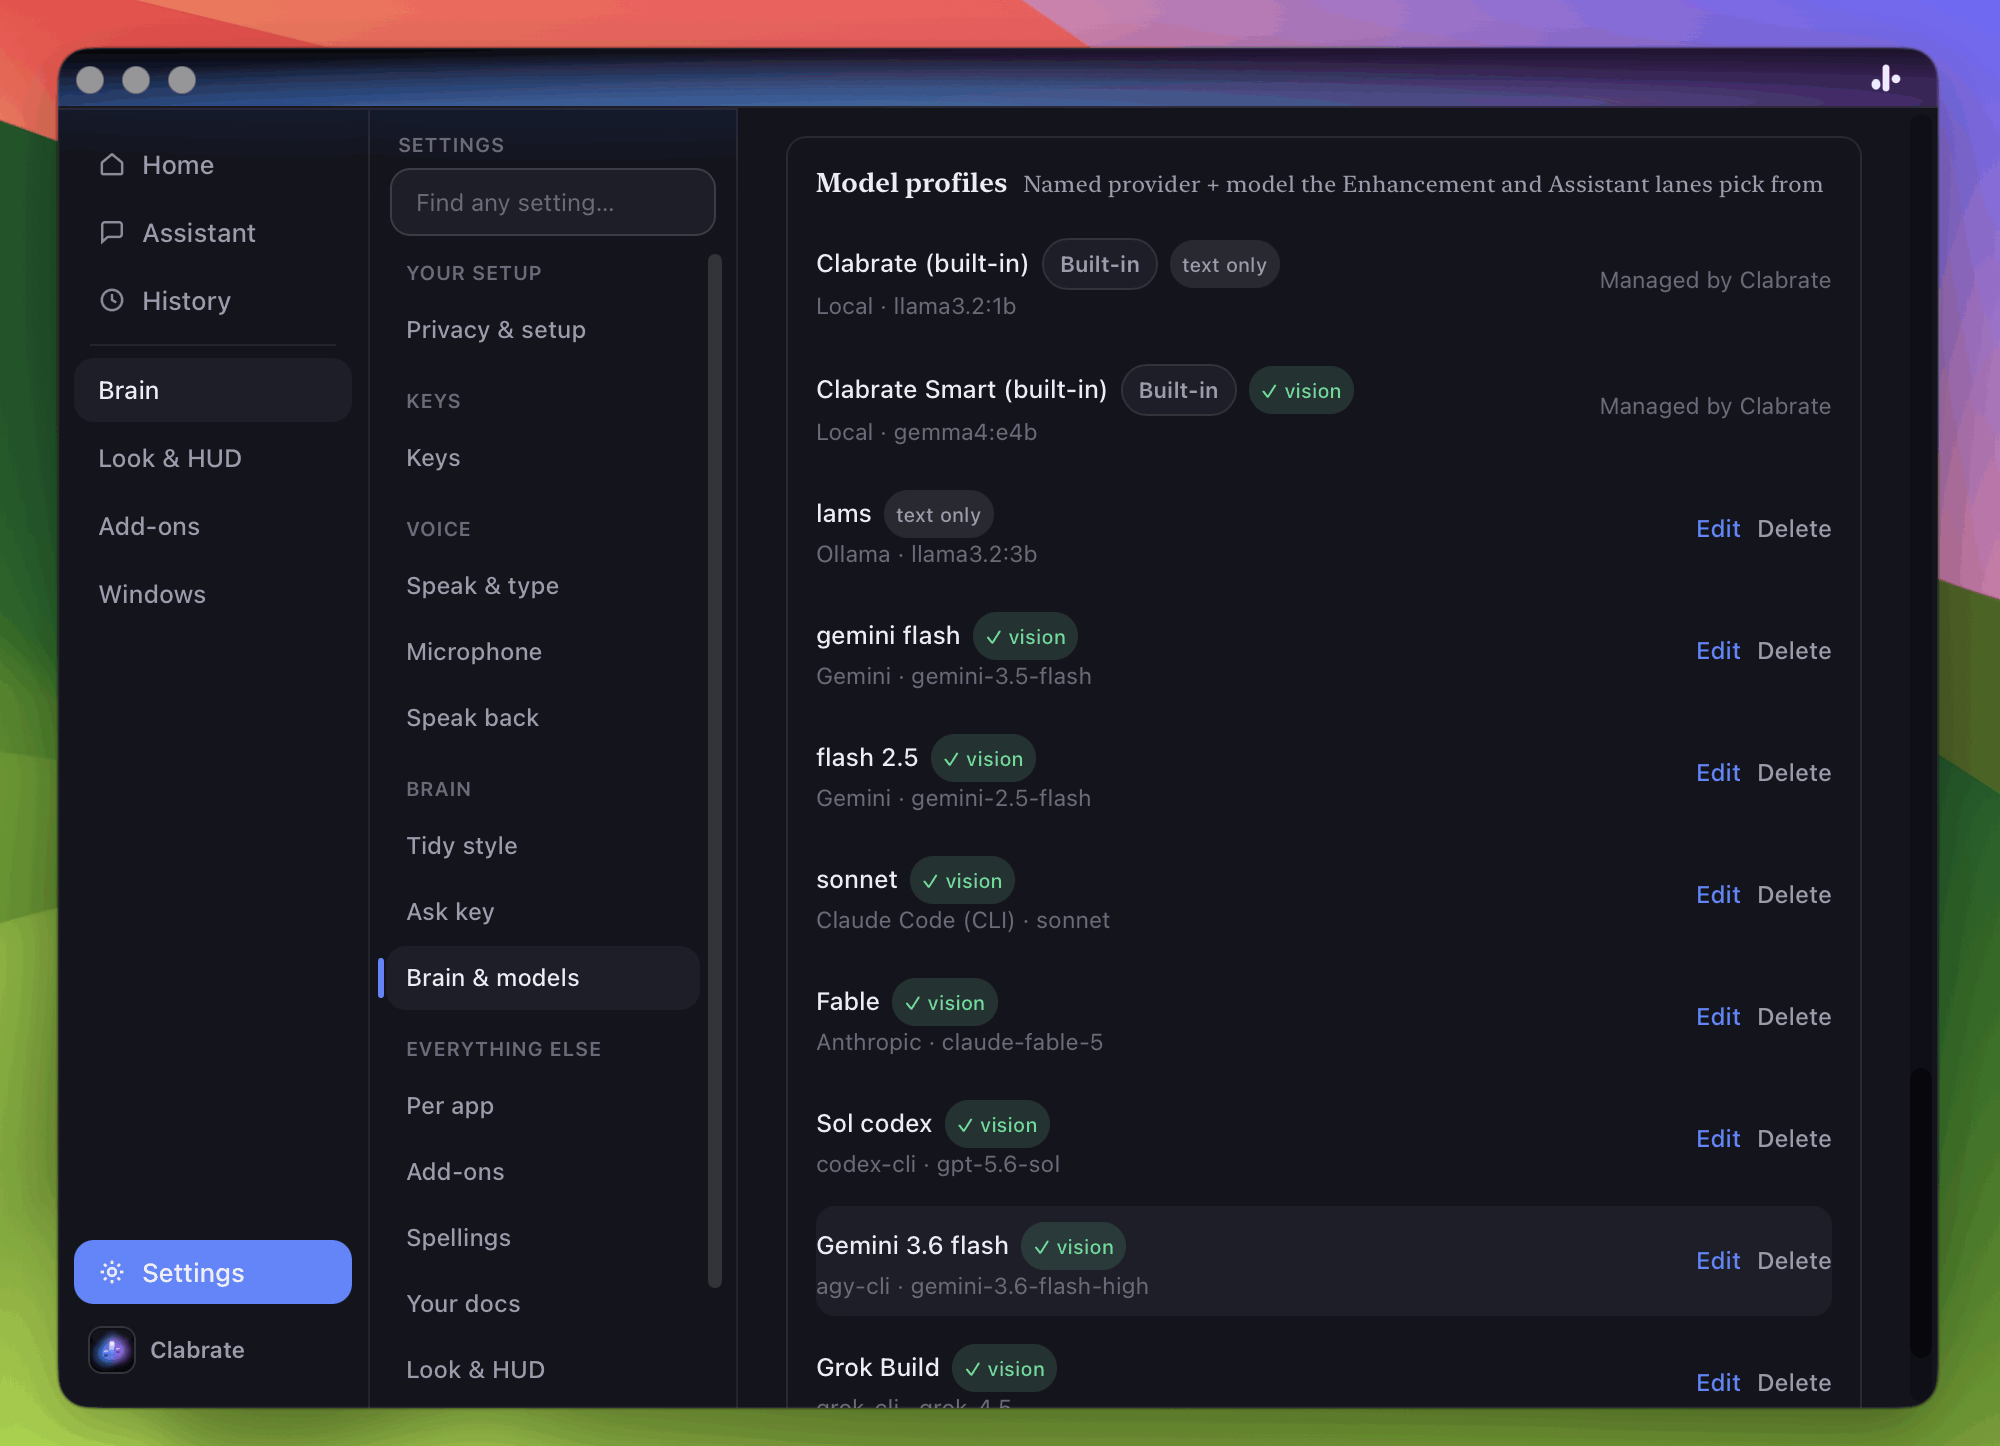
Task: Open the Assistant page
Action: pyautogui.click(x=213, y=233)
